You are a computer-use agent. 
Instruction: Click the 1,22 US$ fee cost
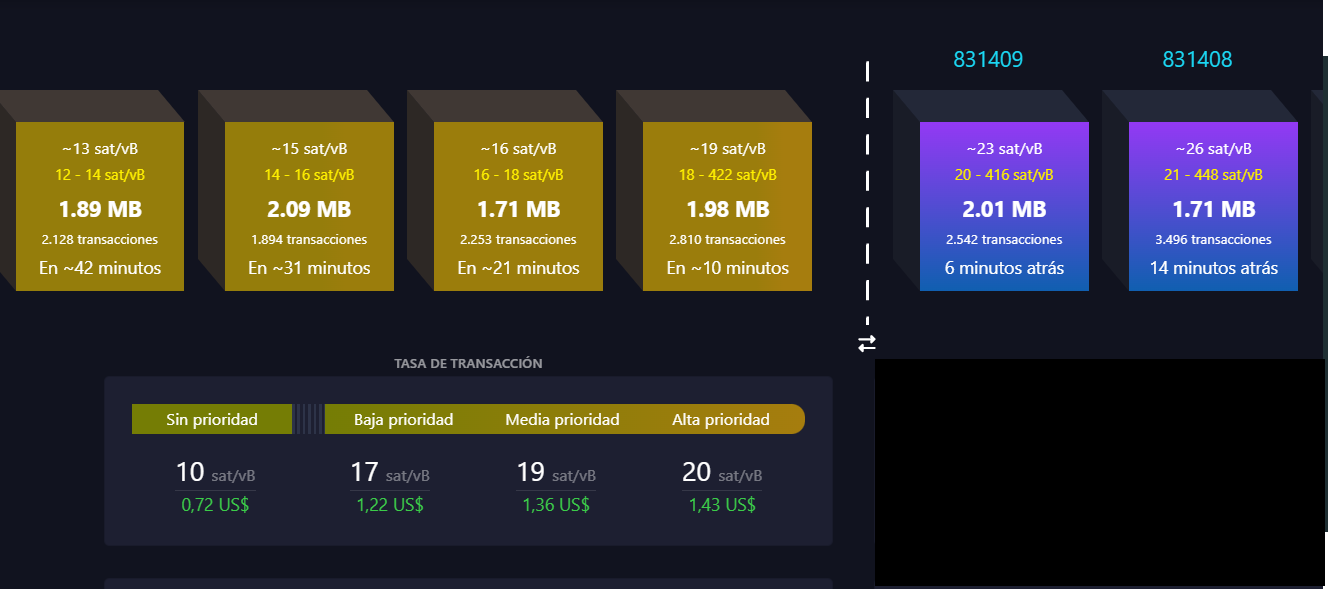[390, 505]
